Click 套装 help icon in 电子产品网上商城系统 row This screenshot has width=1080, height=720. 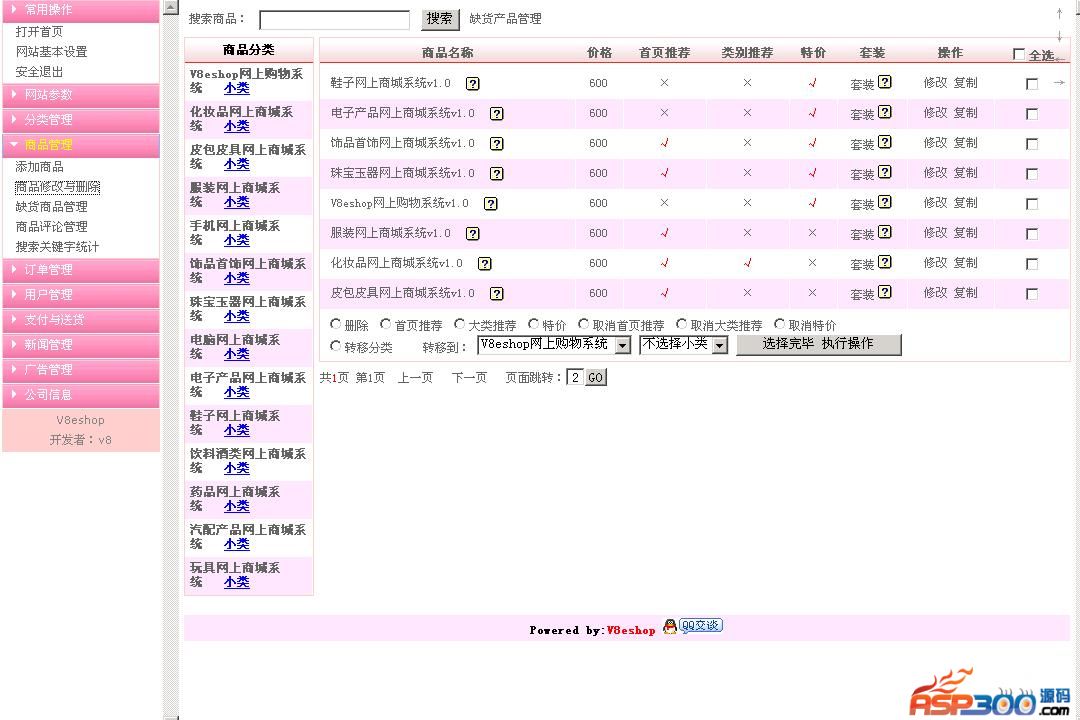(885, 112)
